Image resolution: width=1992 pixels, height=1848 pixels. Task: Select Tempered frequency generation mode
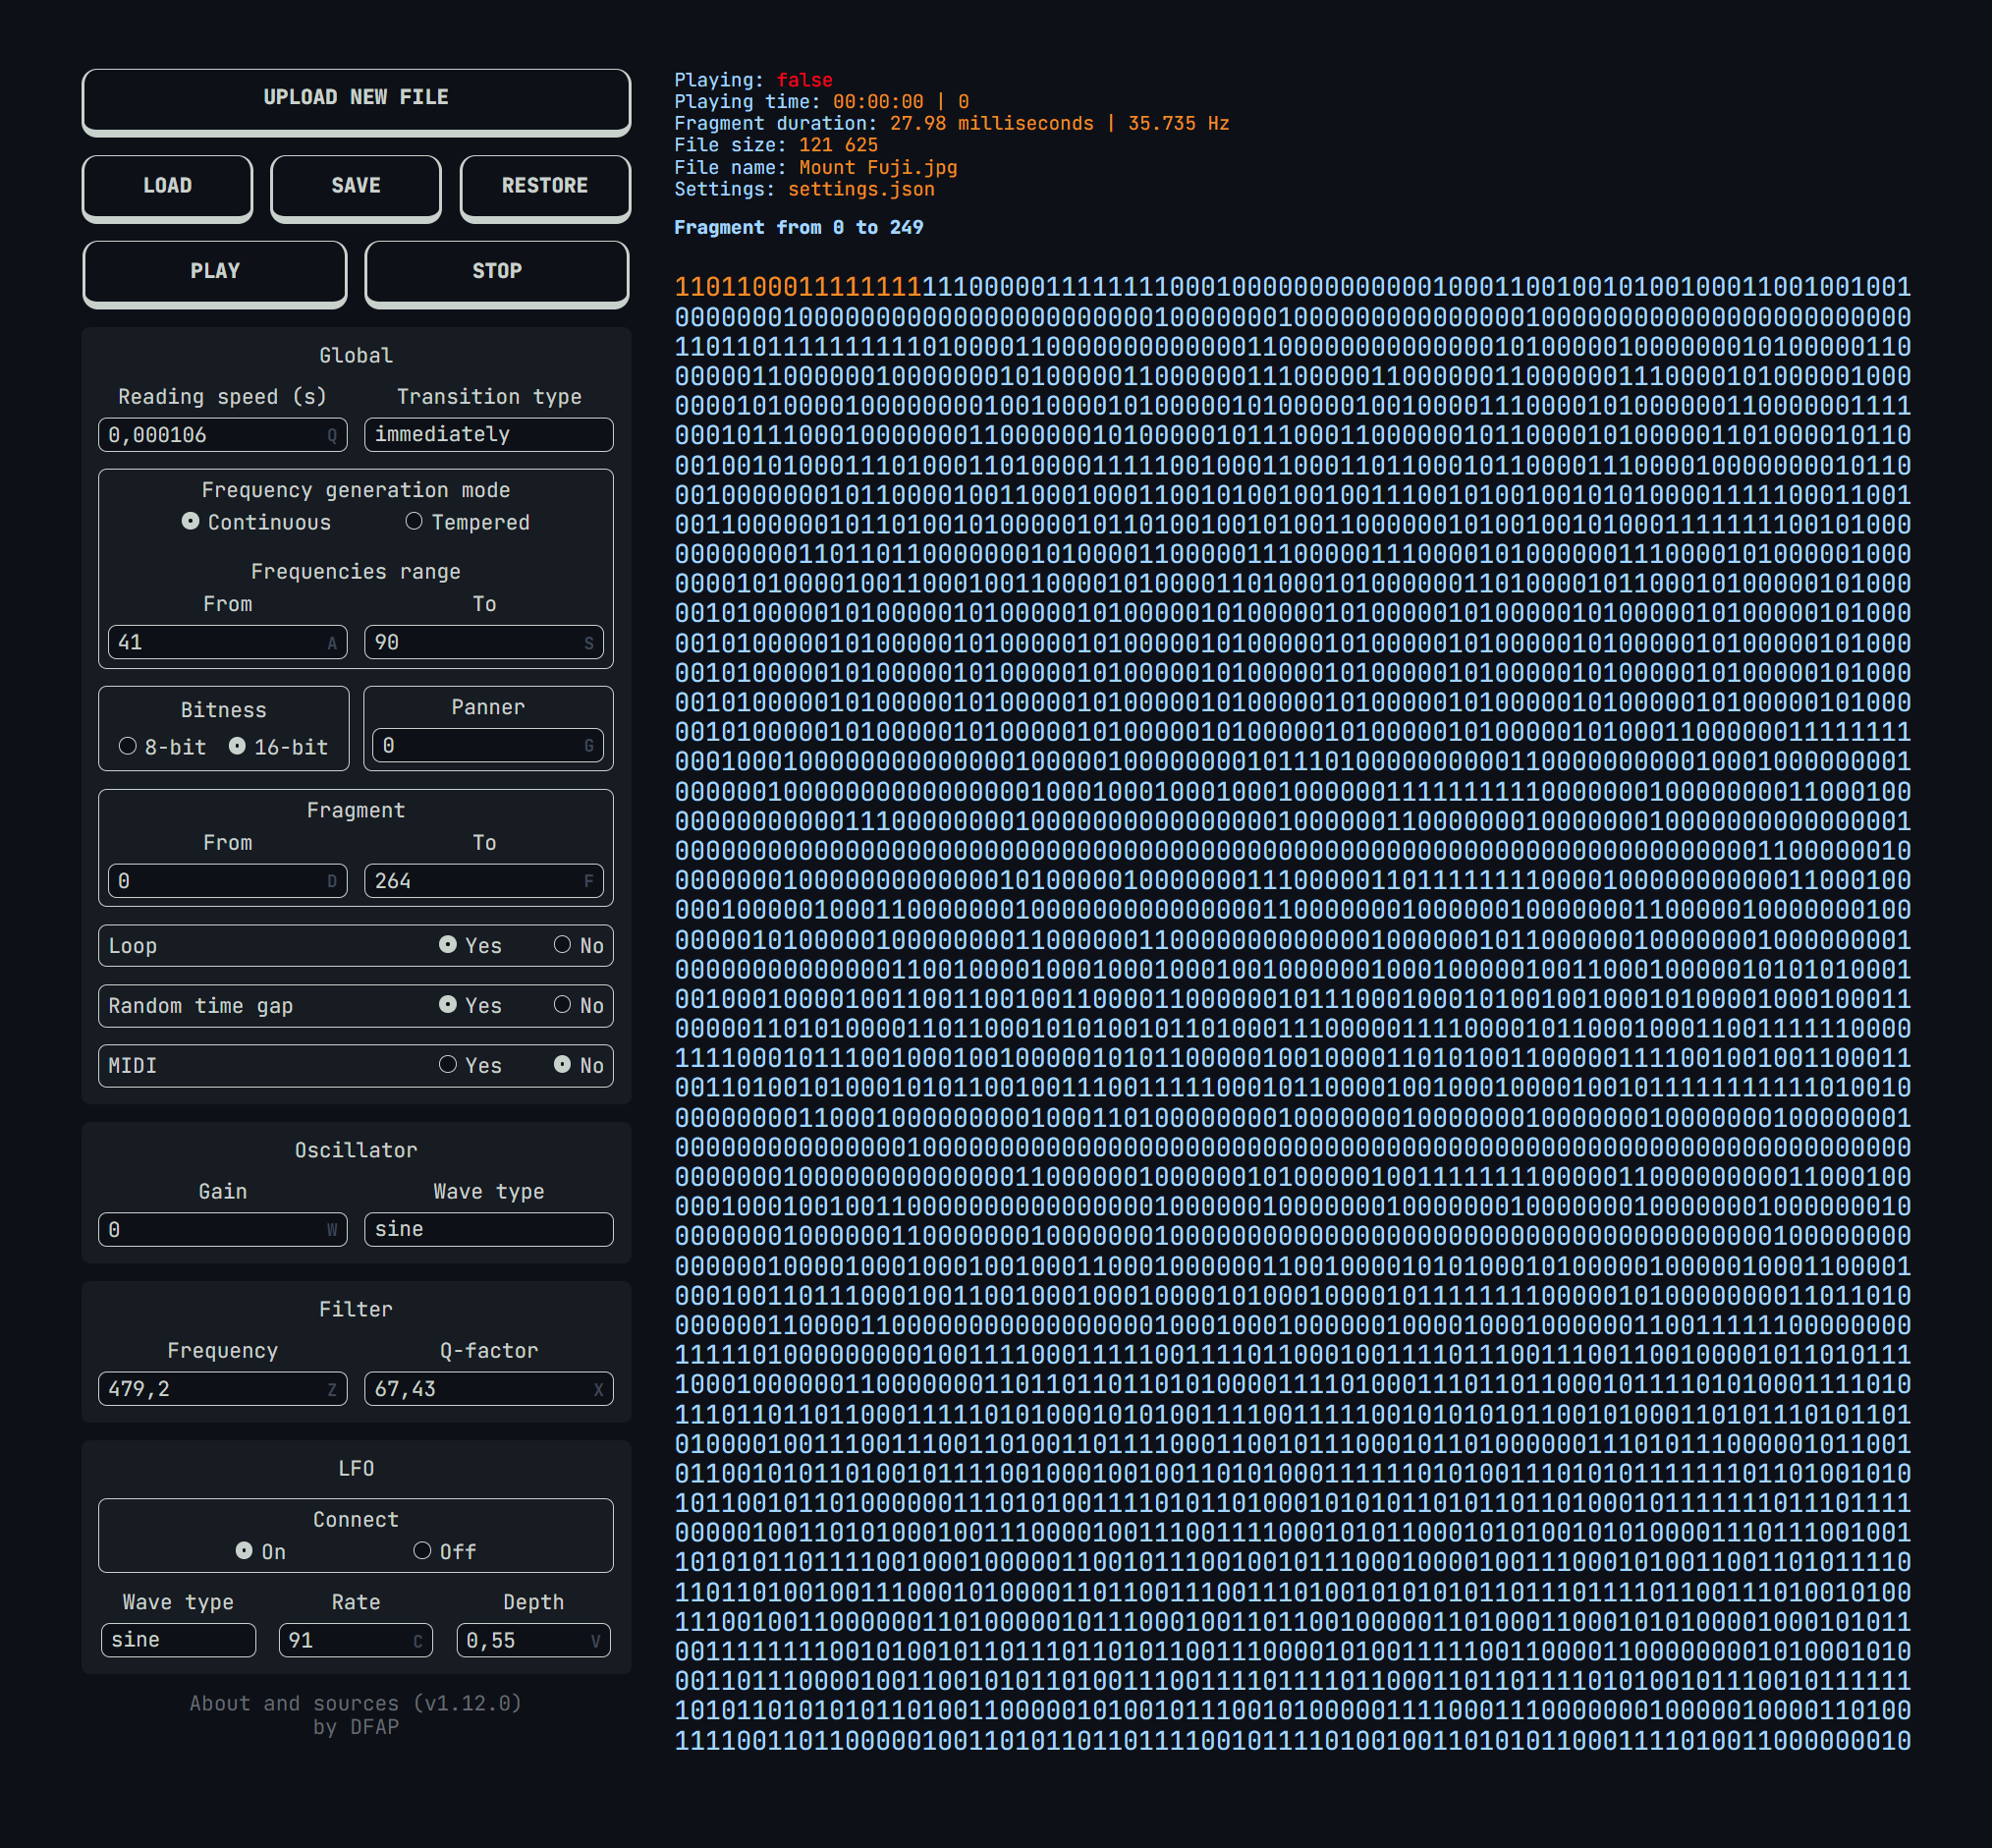coord(414,521)
